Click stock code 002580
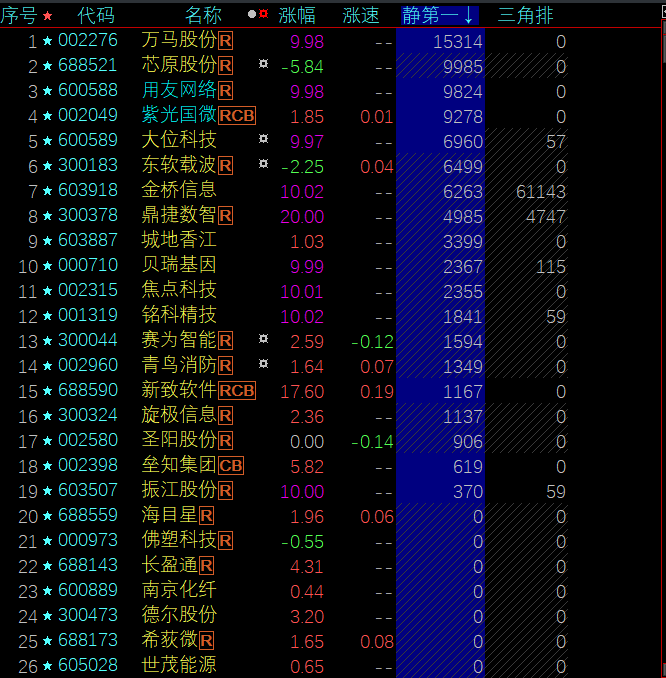666x678 pixels. (88, 440)
